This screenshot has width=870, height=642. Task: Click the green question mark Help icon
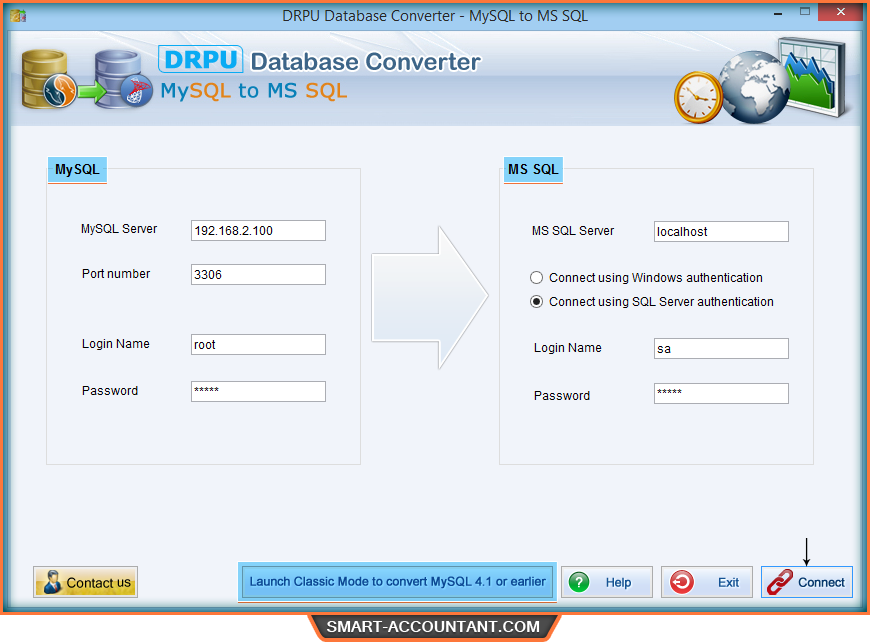579,583
